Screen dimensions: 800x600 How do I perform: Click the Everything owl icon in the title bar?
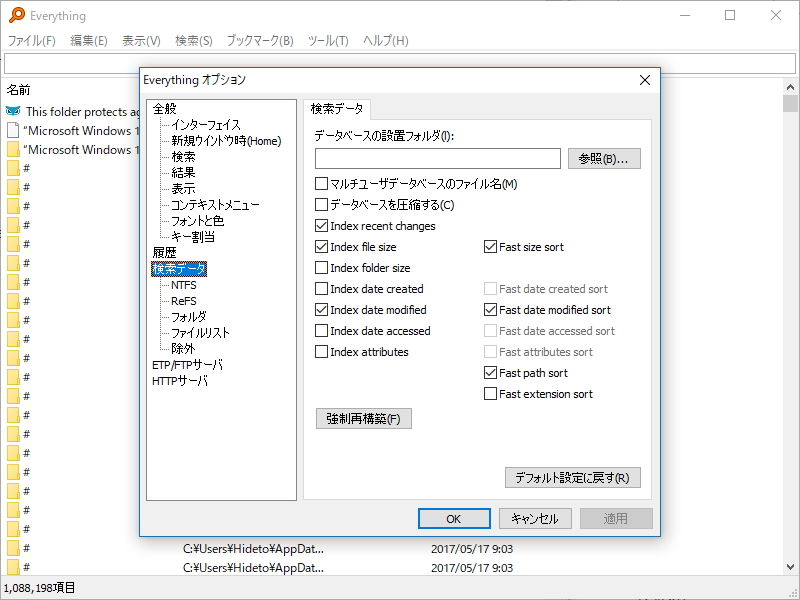(x=14, y=16)
